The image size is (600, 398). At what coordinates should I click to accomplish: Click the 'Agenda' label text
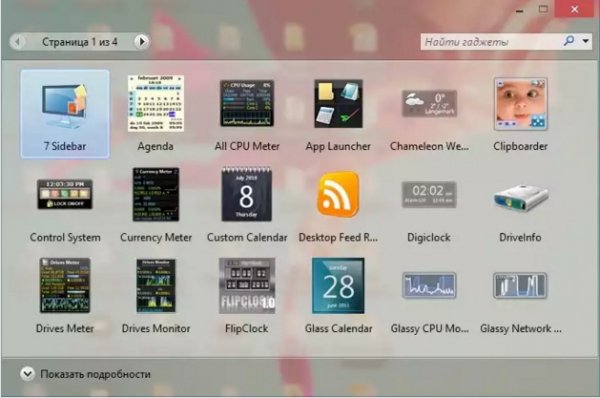pos(156,146)
